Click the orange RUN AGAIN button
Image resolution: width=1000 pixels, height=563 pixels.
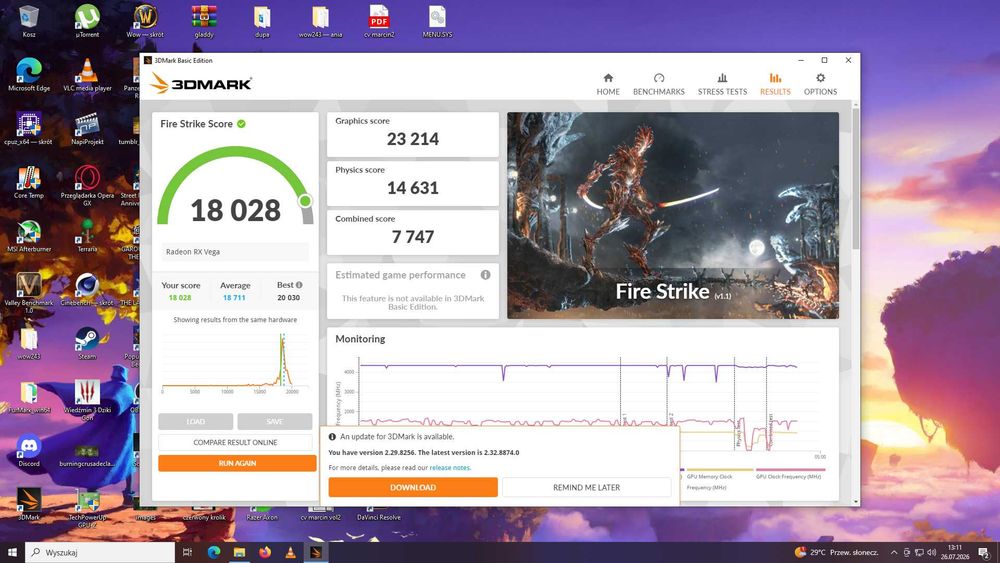(237, 463)
